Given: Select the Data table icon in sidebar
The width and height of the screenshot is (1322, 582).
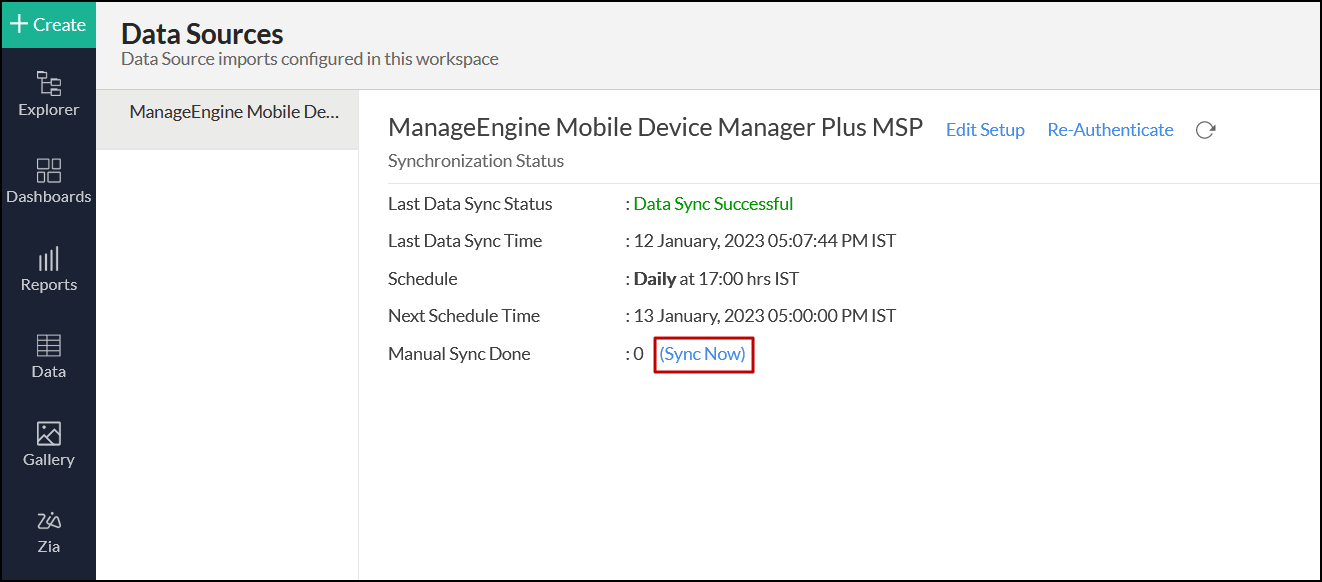Looking at the screenshot, I should pyautogui.click(x=48, y=357).
